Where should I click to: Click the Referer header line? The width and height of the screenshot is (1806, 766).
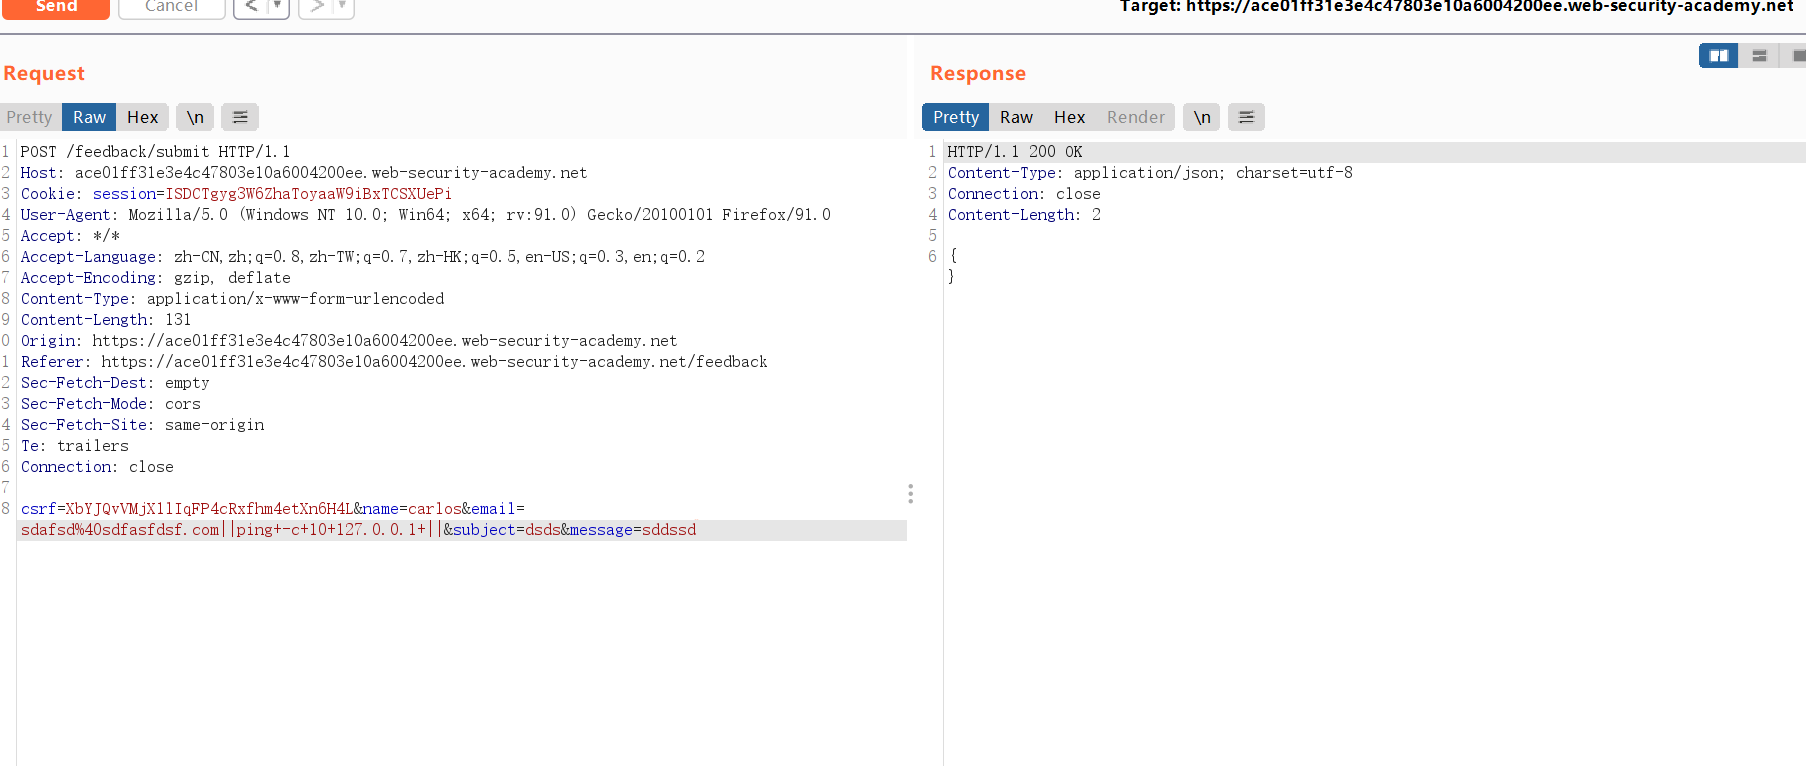point(394,362)
